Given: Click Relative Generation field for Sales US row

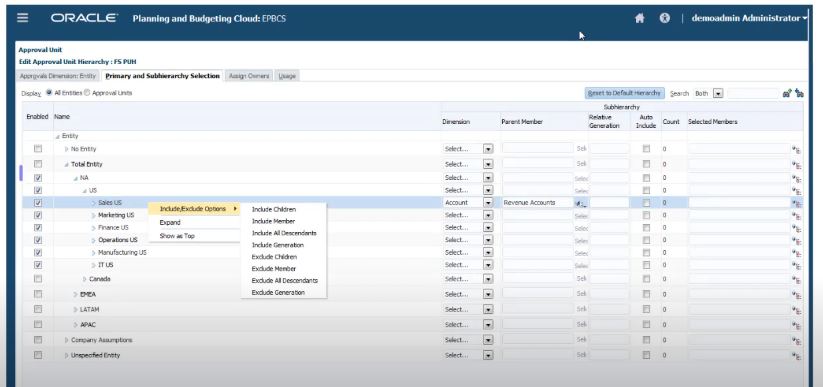Looking at the screenshot, I should pyautogui.click(x=609, y=203).
